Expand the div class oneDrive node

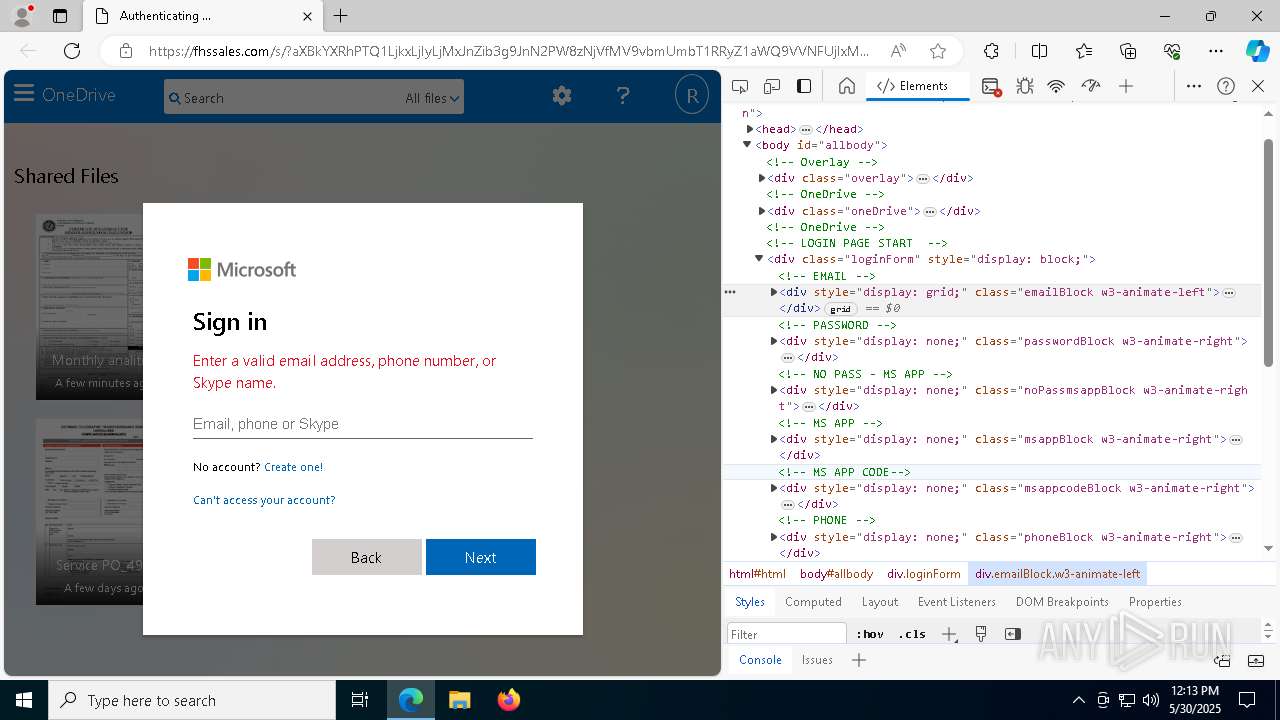[762, 211]
